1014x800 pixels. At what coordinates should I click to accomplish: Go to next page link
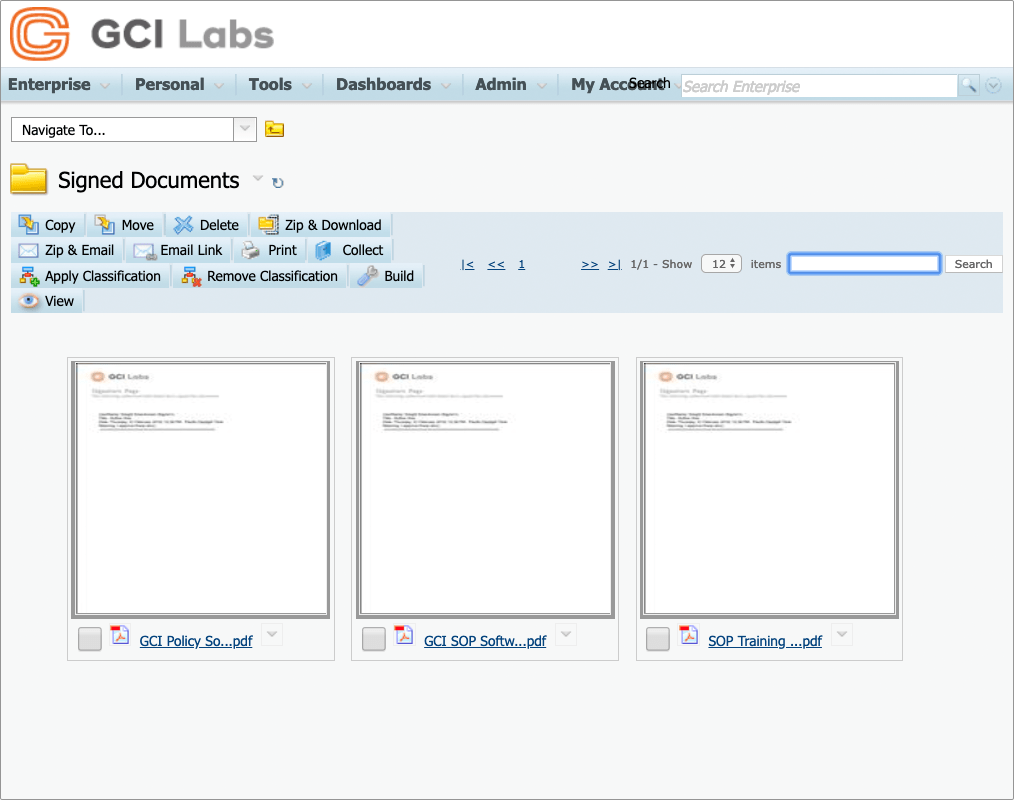(x=590, y=264)
